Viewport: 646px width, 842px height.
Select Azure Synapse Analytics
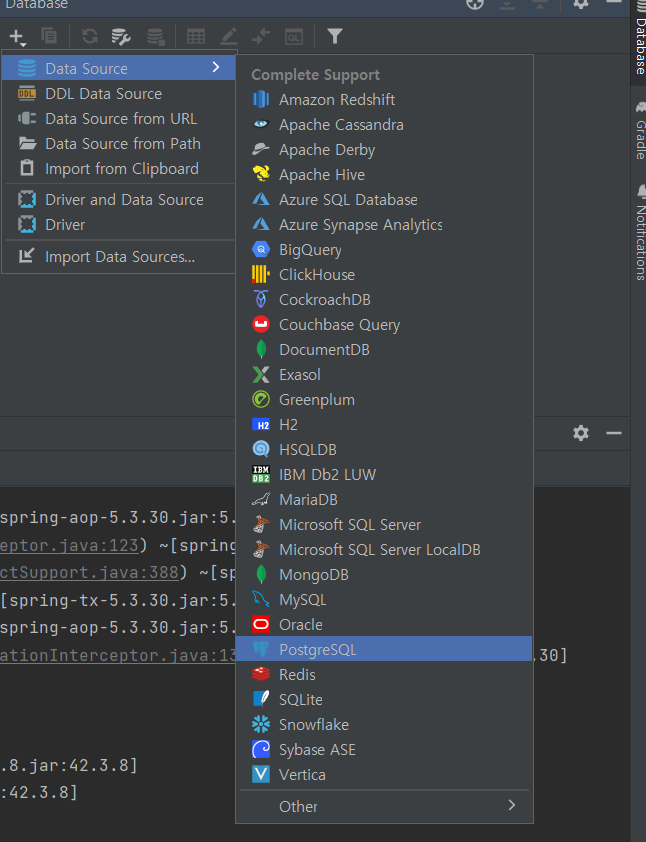coord(384,224)
